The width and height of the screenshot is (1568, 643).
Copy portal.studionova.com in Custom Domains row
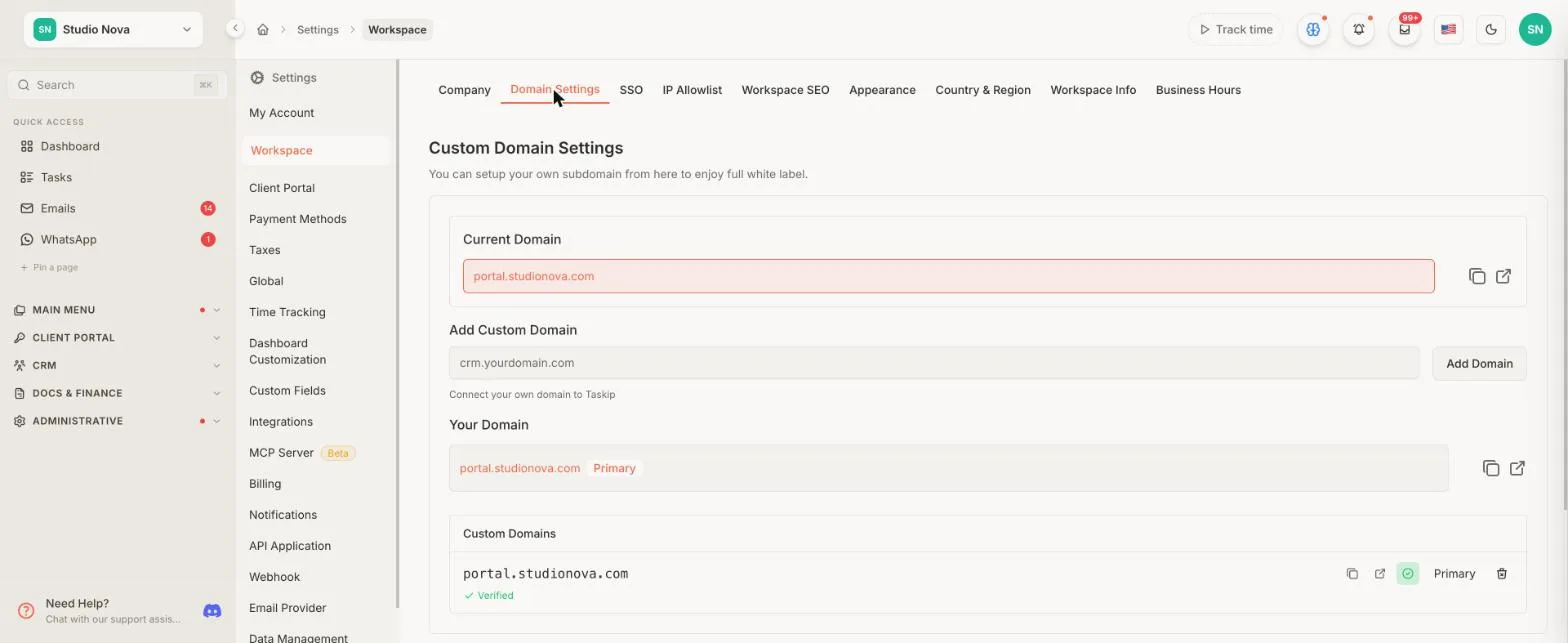click(x=1352, y=574)
